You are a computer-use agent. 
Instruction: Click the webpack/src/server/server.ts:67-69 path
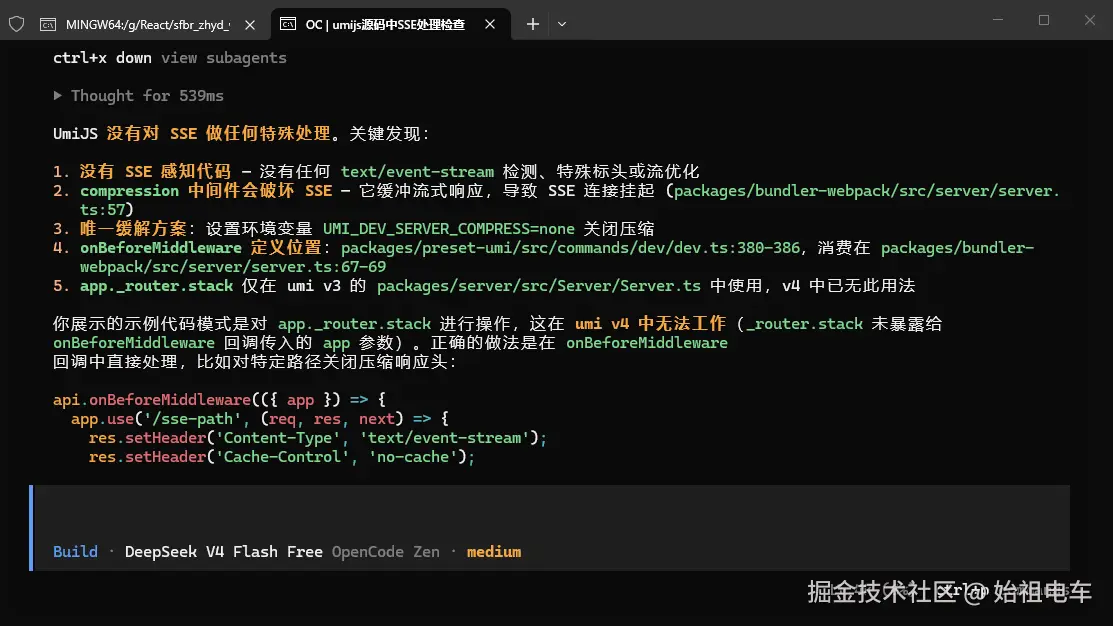point(233,267)
